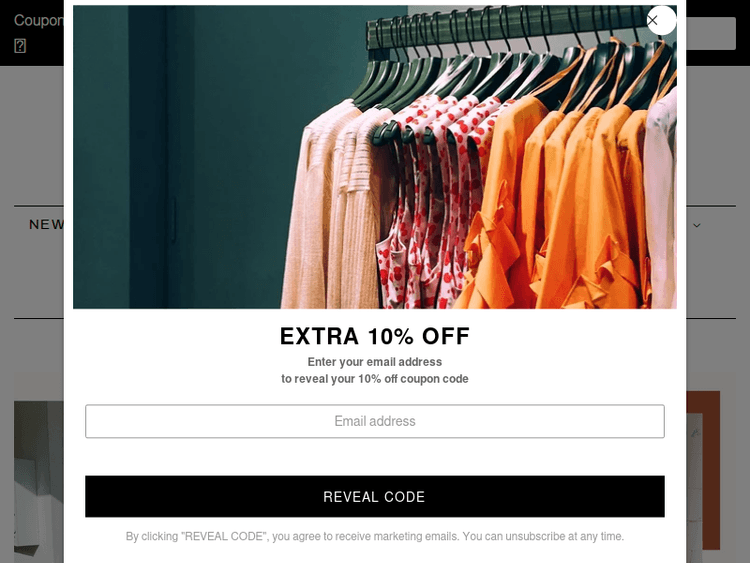The width and height of the screenshot is (750, 563).
Task: Open the NEW navigation menu item
Action: (46, 224)
